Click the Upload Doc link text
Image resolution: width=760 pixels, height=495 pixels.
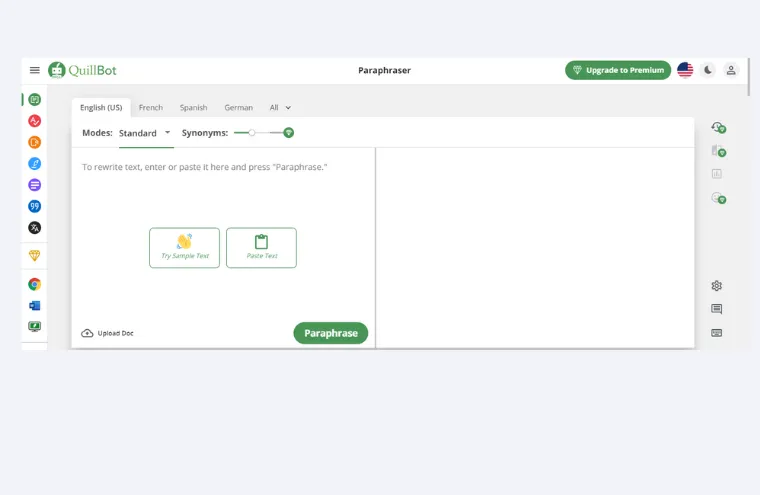pyautogui.click(x=115, y=333)
